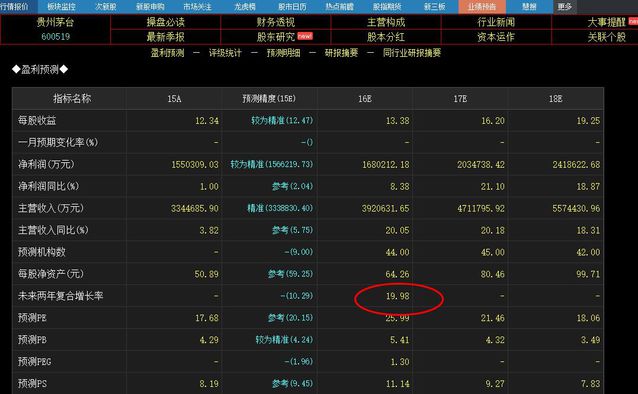Select the 龙虎榜 tab
Viewport: 638px width, 394px height.
(245, 7)
